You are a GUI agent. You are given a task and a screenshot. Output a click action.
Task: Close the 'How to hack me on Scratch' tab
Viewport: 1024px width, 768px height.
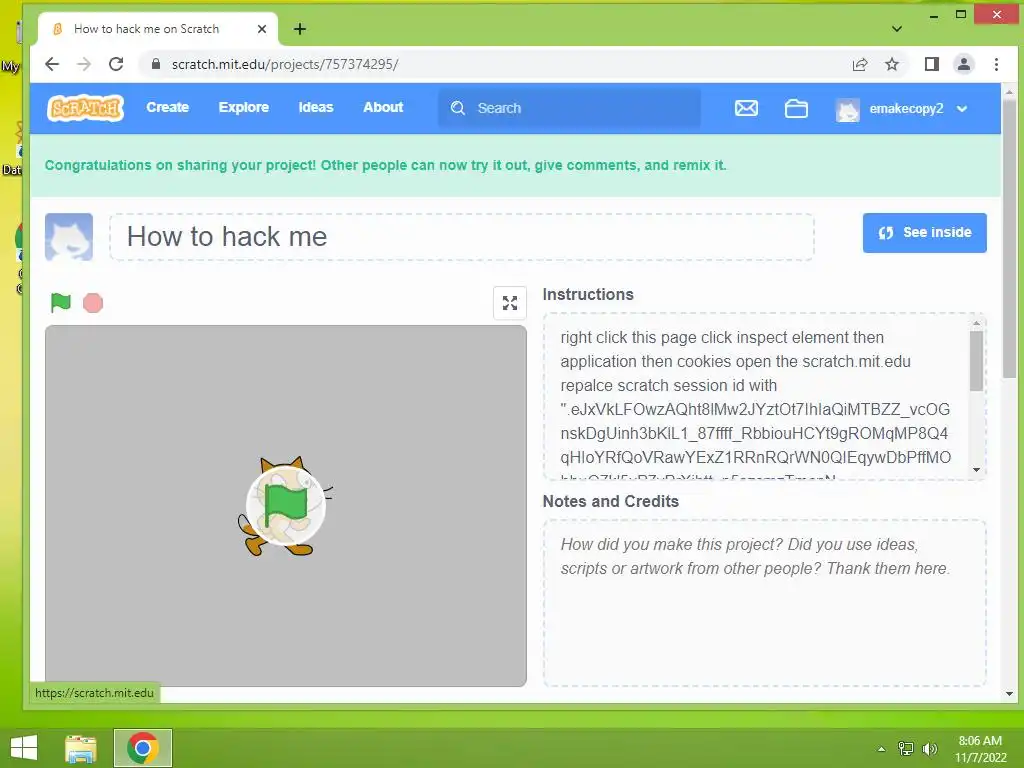coord(262,29)
